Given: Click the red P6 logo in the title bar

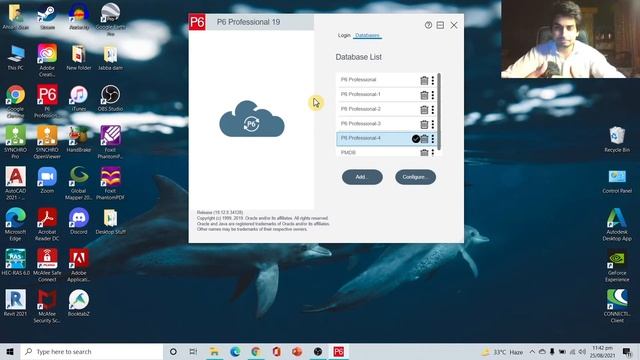Looking at the screenshot, I should pyautogui.click(x=197, y=22).
